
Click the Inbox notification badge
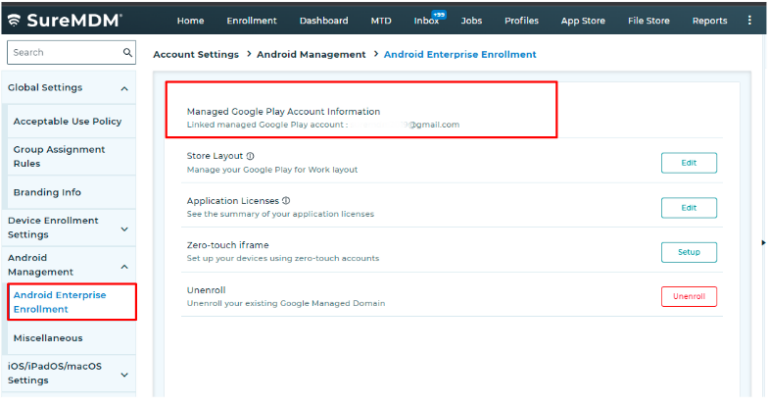coord(439,15)
